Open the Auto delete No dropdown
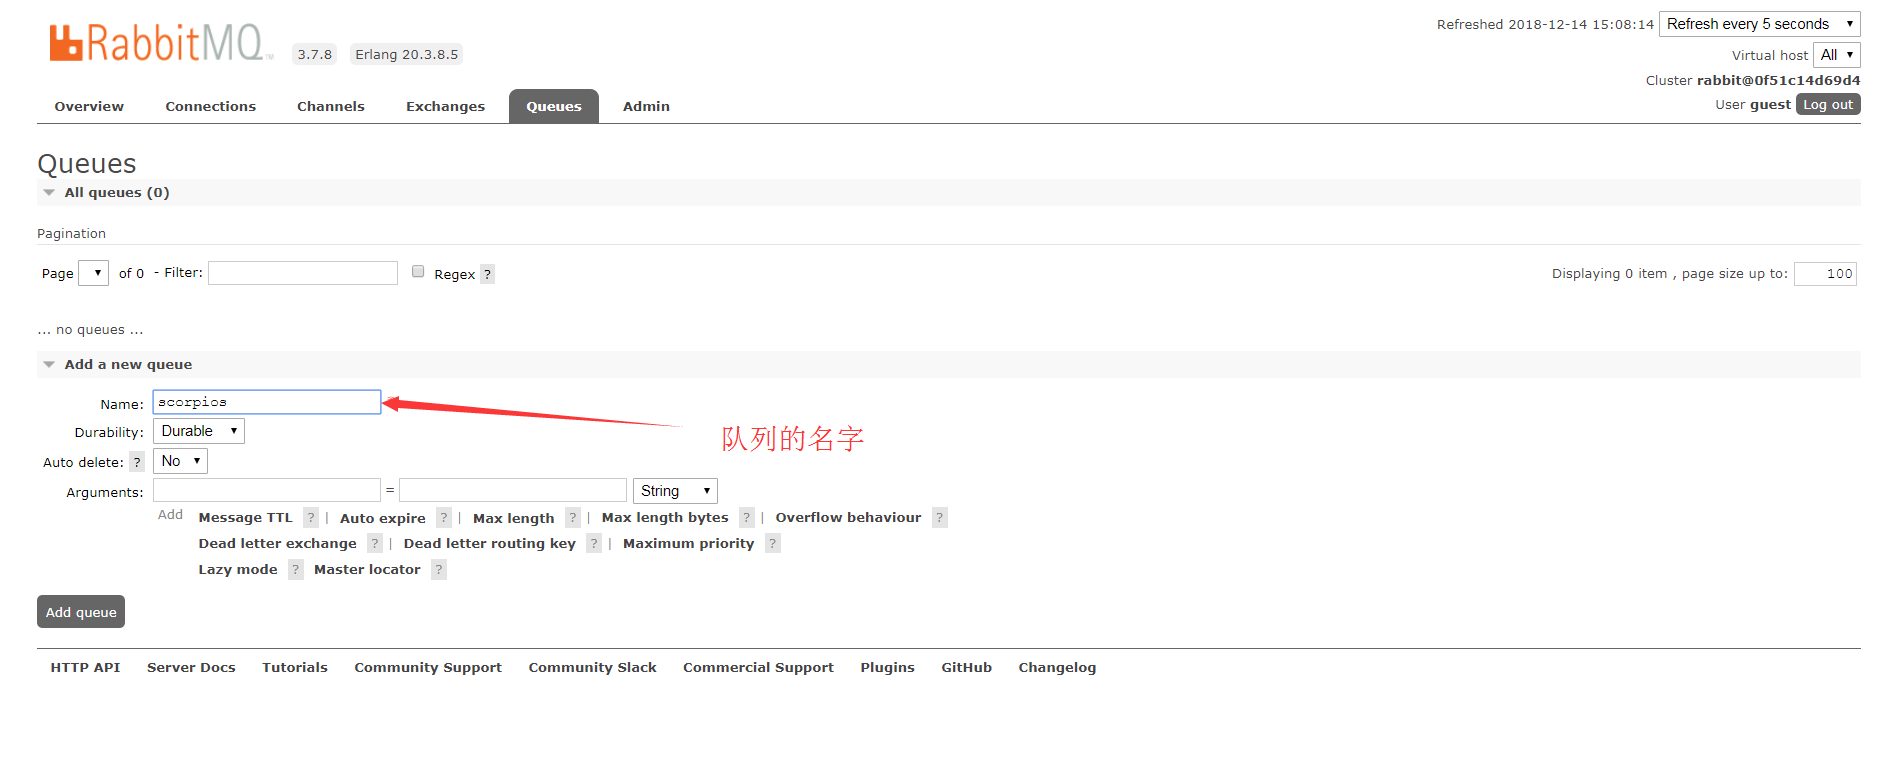1899x759 pixels. click(180, 461)
